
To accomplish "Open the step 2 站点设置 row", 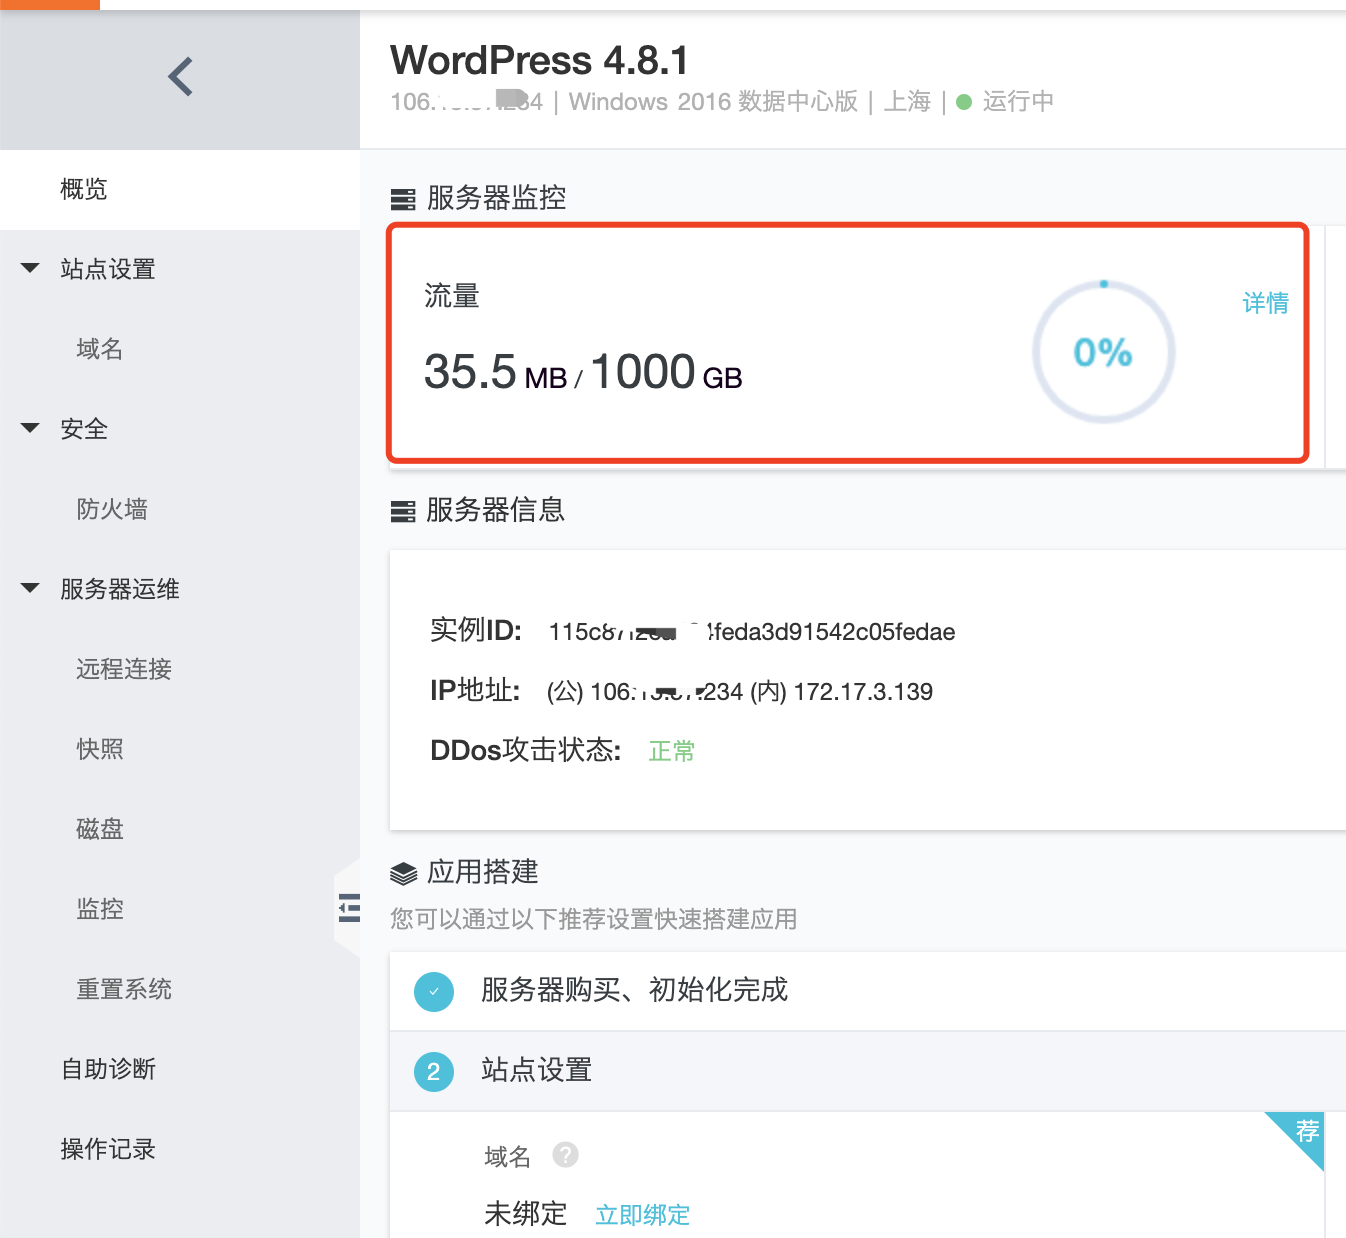I will [868, 1071].
